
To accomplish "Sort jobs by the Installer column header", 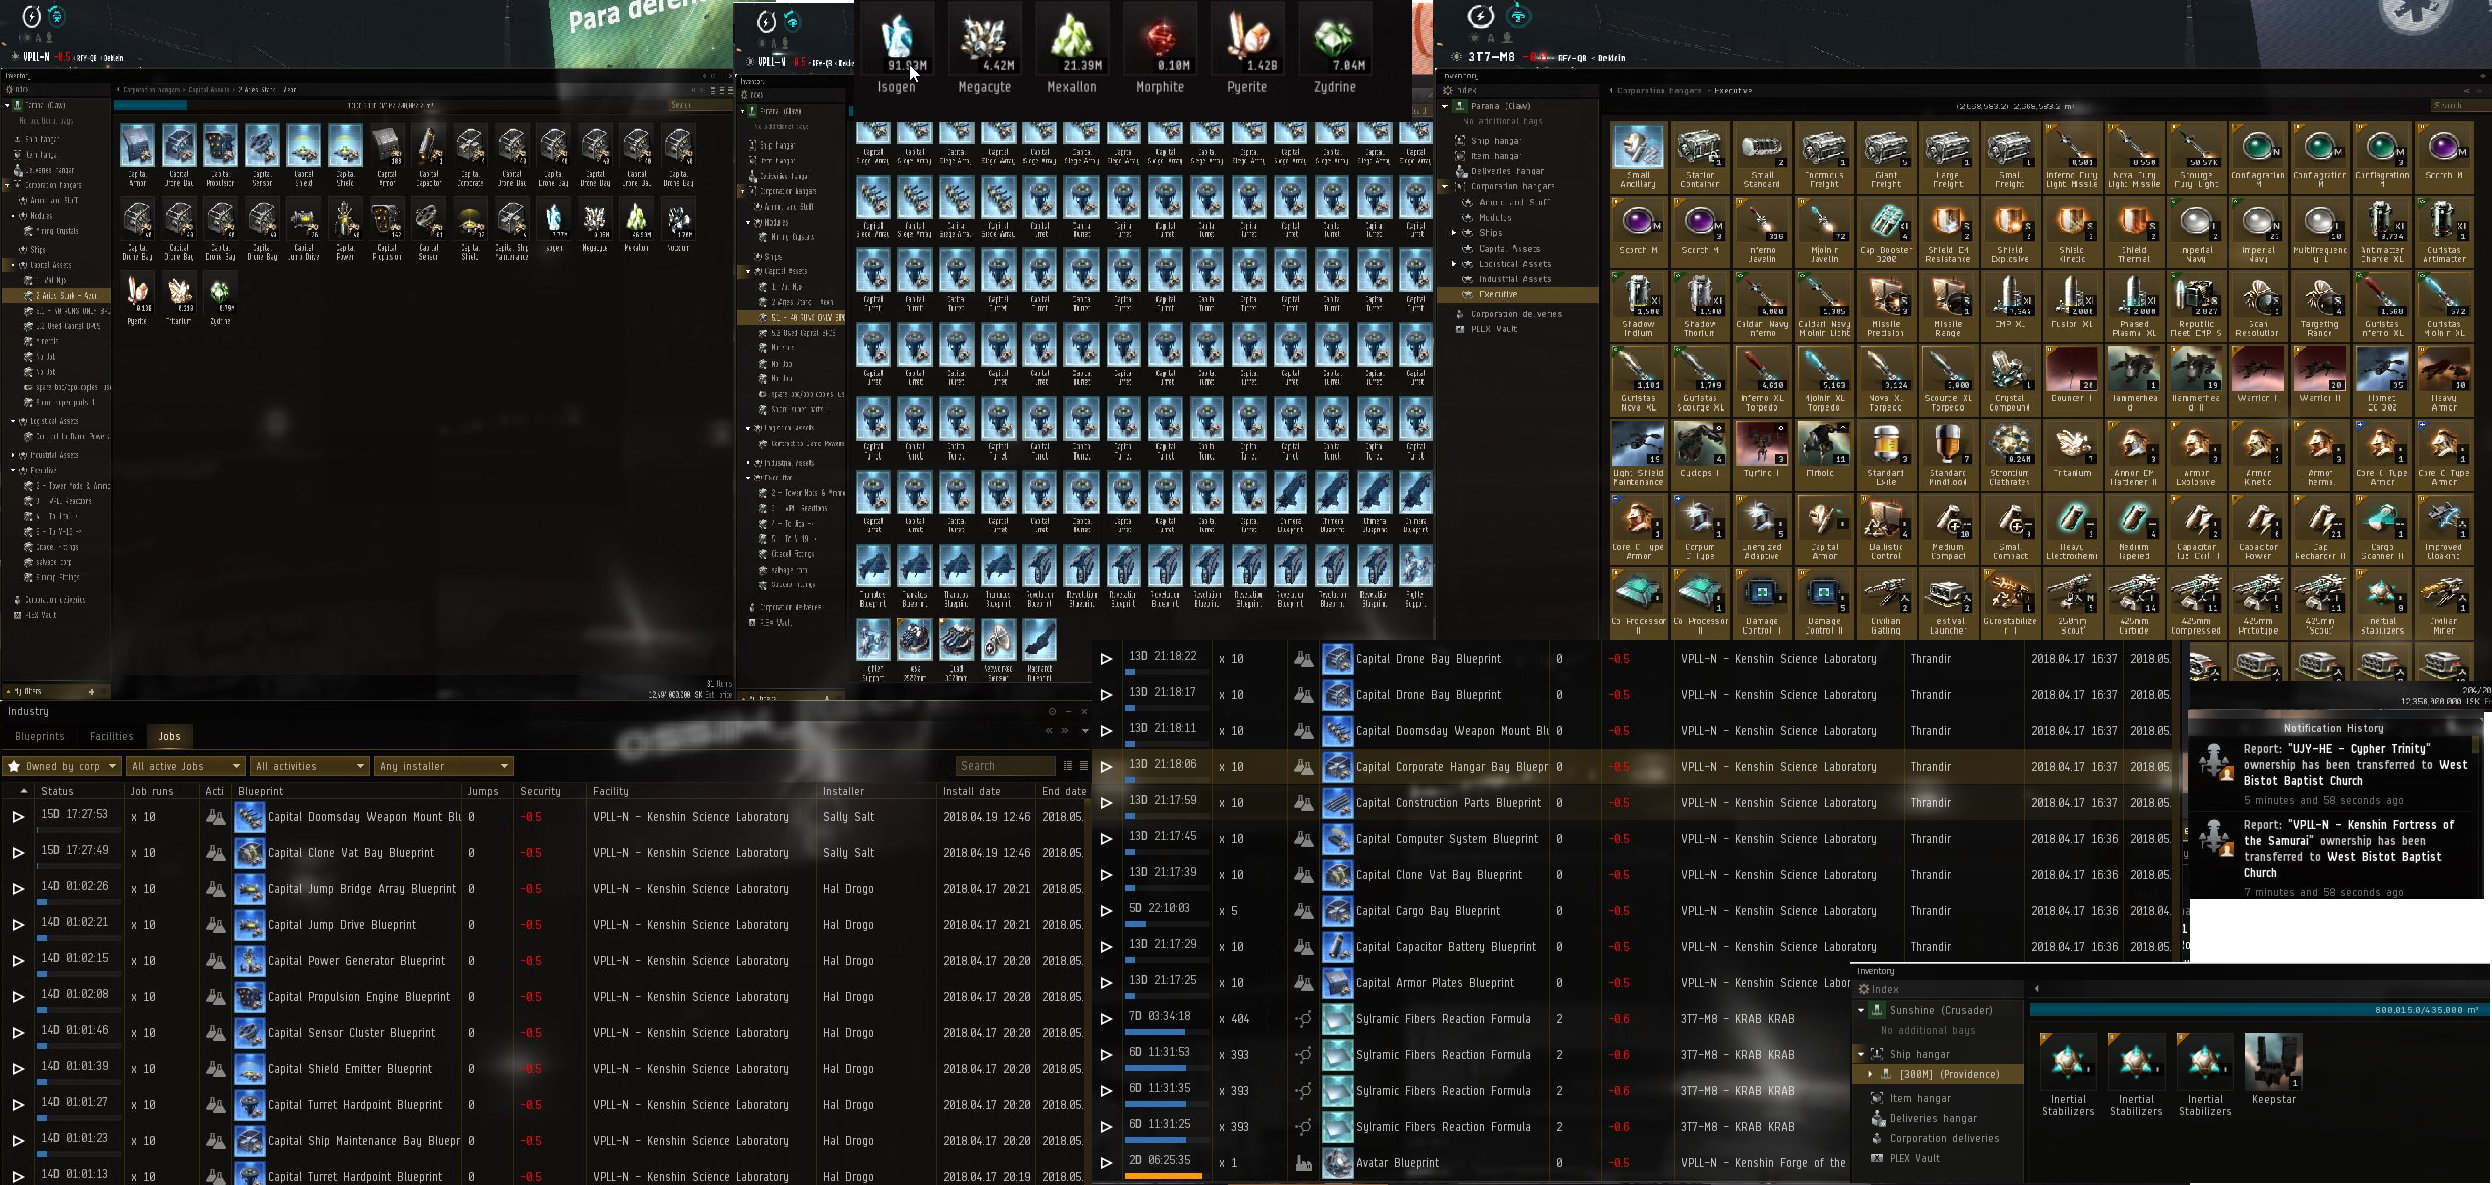I will pos(876,791).
